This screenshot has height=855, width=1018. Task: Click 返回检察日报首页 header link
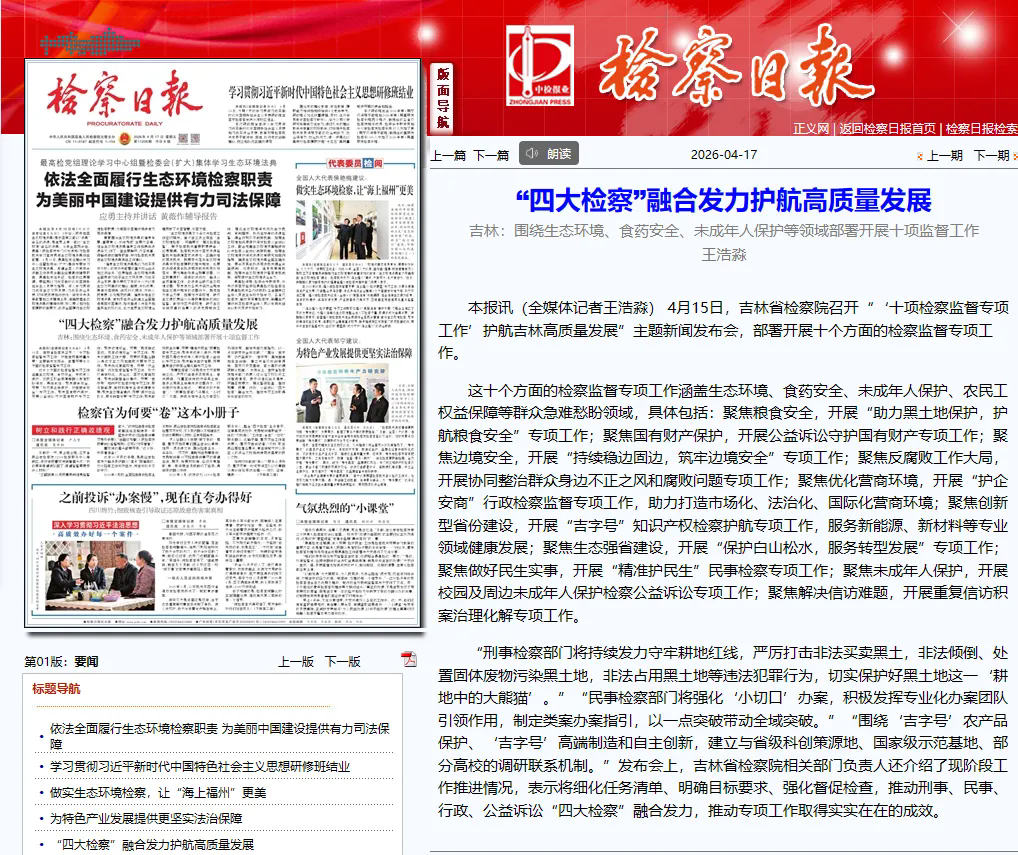[x=887, y=128]
